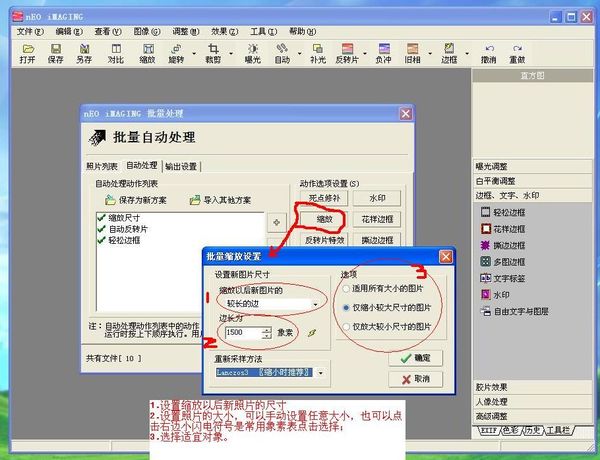This screenshot has width=600, height=460.
Task: Choose 仅放大较小尺寸的图片 radio option
Action: (x=347, y=326)
